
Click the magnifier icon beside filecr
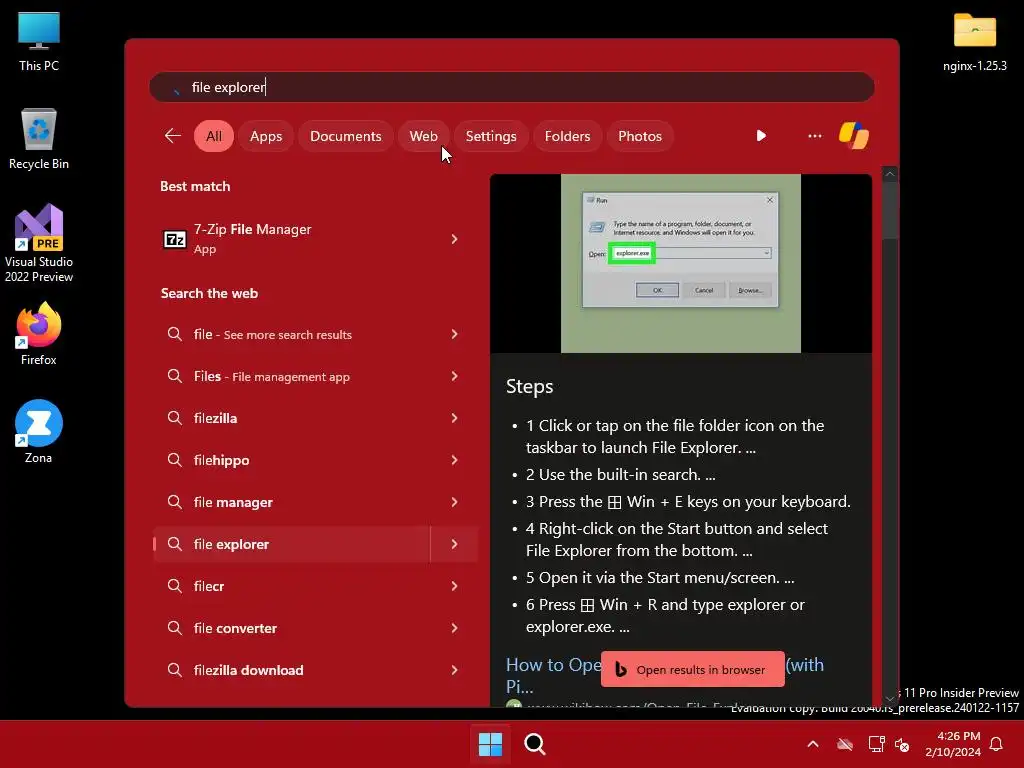pos(174,586)
